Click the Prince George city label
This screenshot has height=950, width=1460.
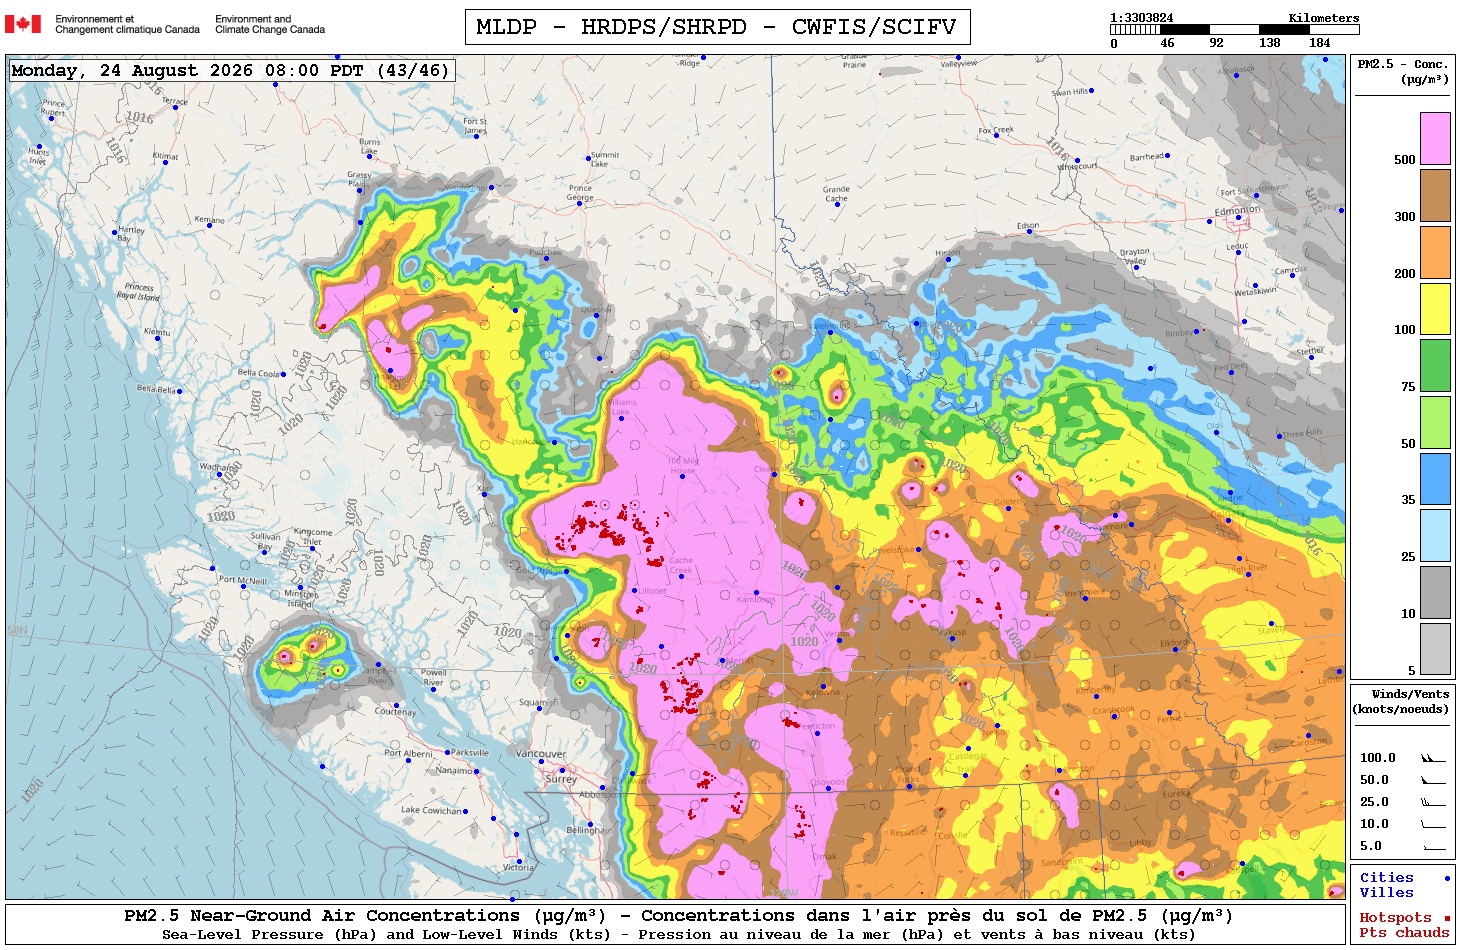[580, 192]
